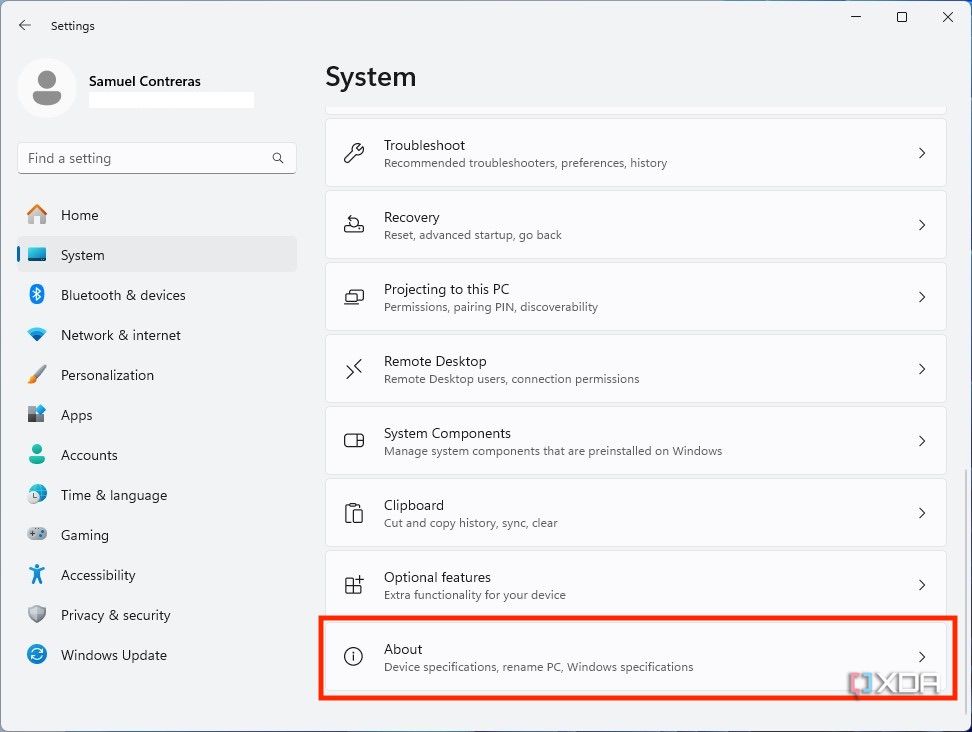The width and height of the screenshot is (972, 732).
Task: Click the Windows Update refresh icon
Action: point(37,654)
